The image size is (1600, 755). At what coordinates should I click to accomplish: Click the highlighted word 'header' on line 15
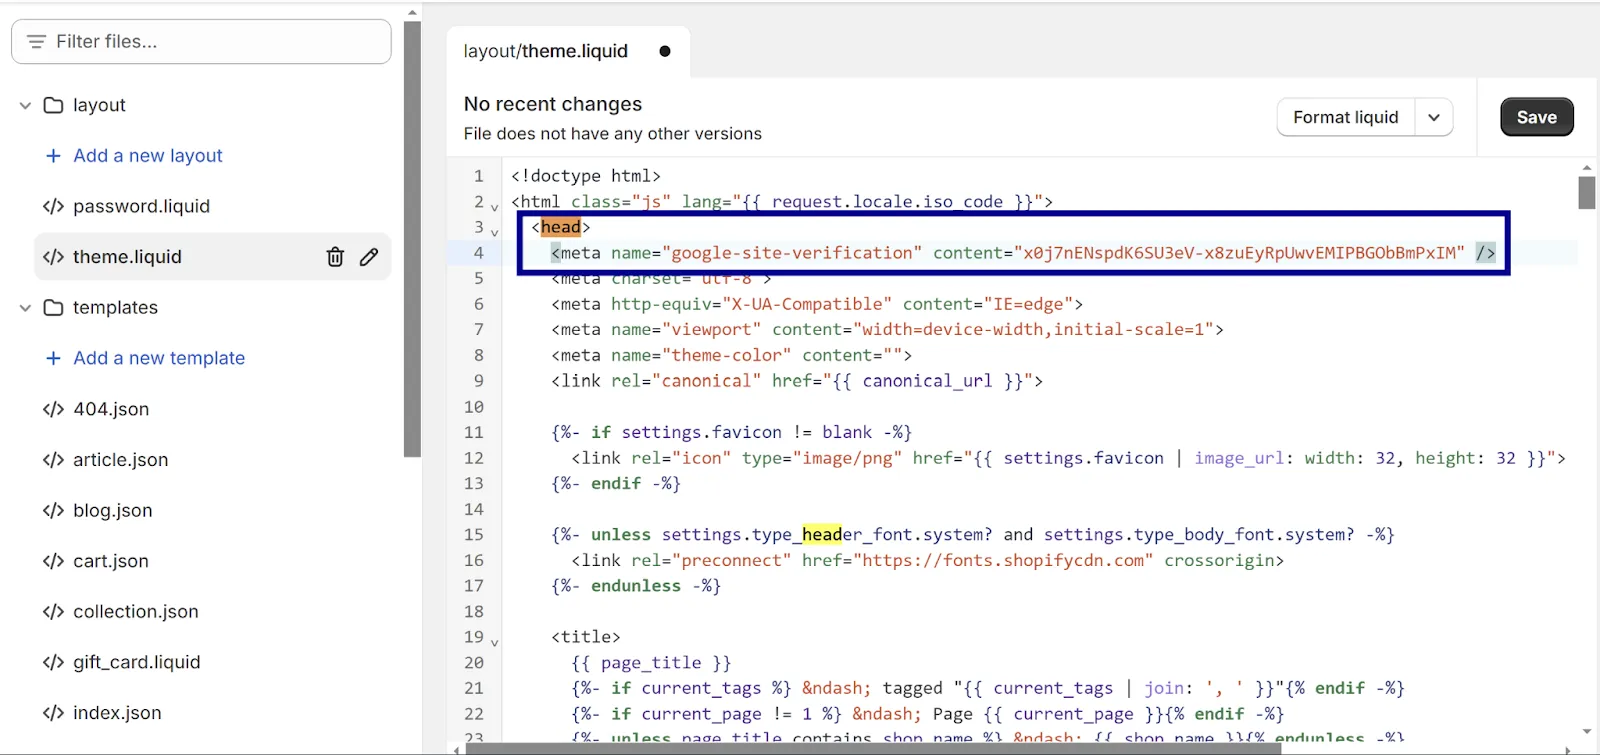tap(832, 535)
